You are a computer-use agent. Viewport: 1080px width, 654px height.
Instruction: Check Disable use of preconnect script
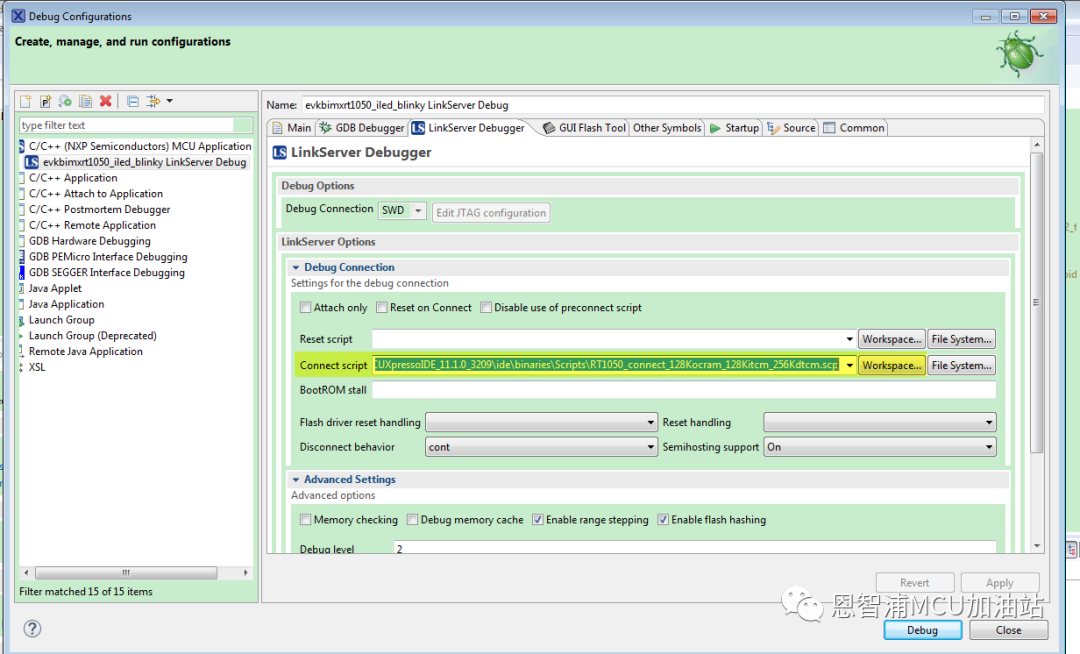[486, 308]
